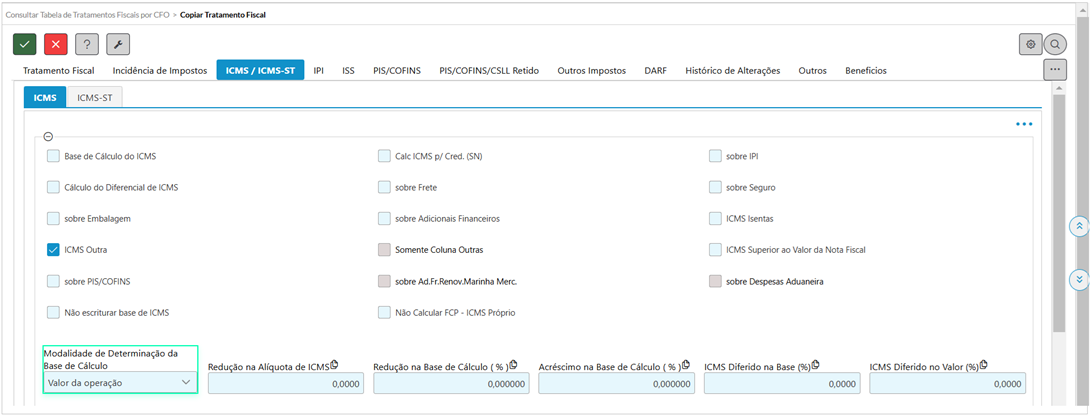Image resolution: width=1090 pixels, height=416 pixels.
Task: Check the sobre Frete checkbox
Action: 385,187
